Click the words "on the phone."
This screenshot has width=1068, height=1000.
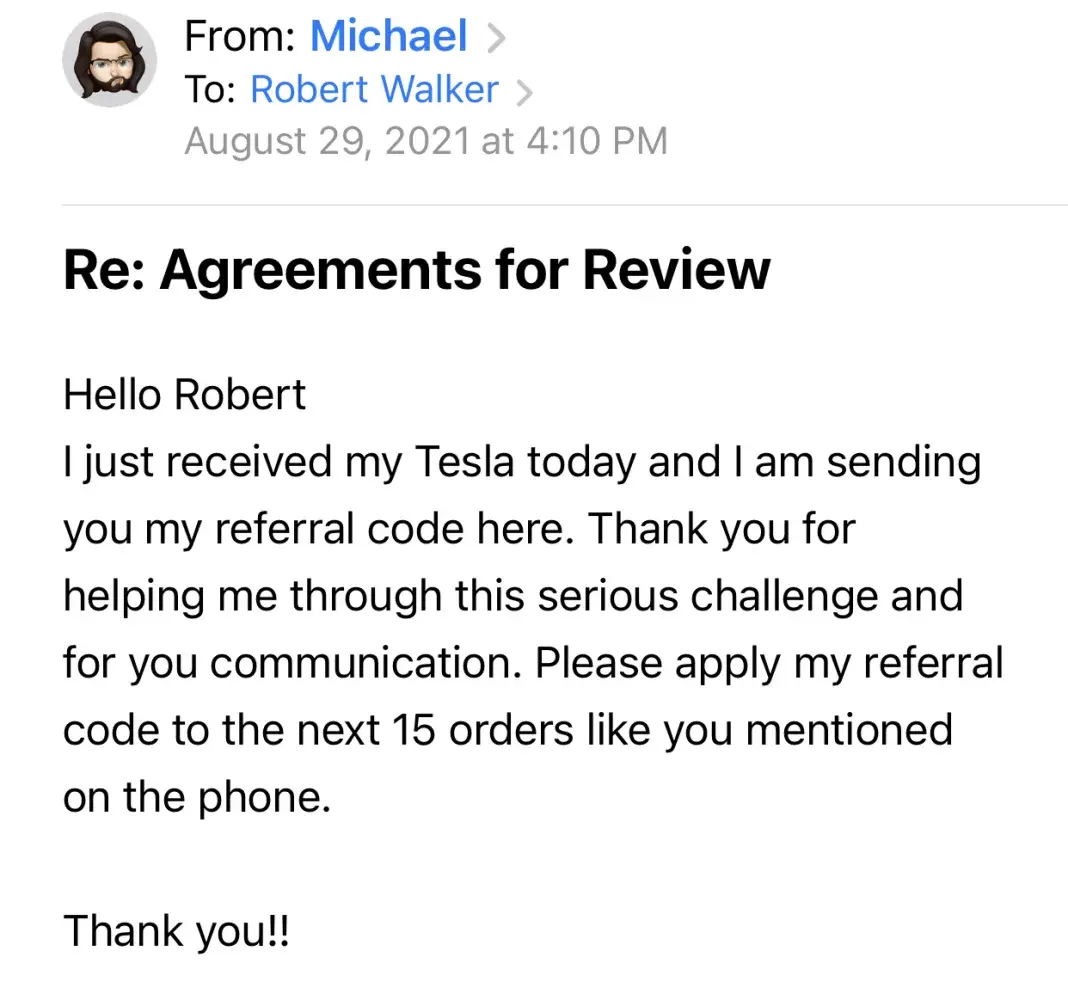click(x=196, y=797)
